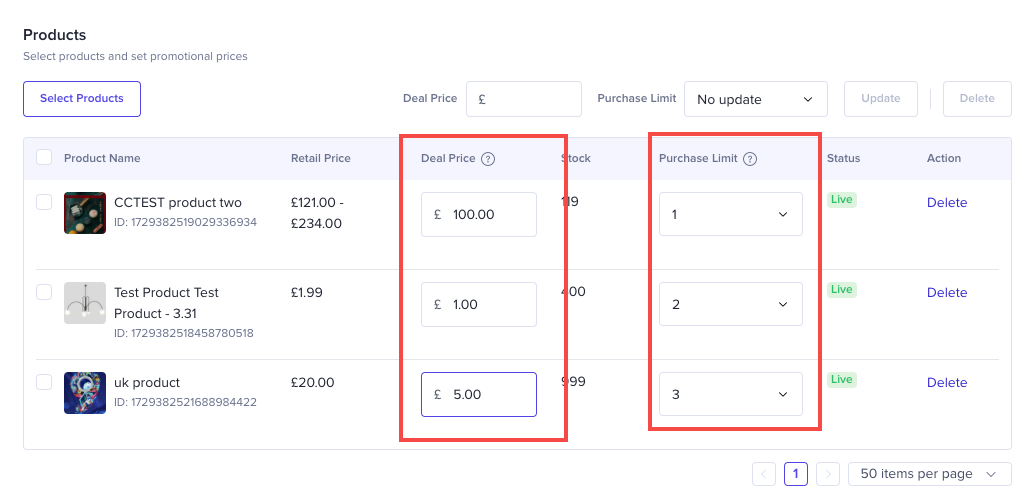Image resolution: width=1036 pixels, height=499 pixels.
Task: Click the Deal Price help question icon
Action: click(488, 158)
